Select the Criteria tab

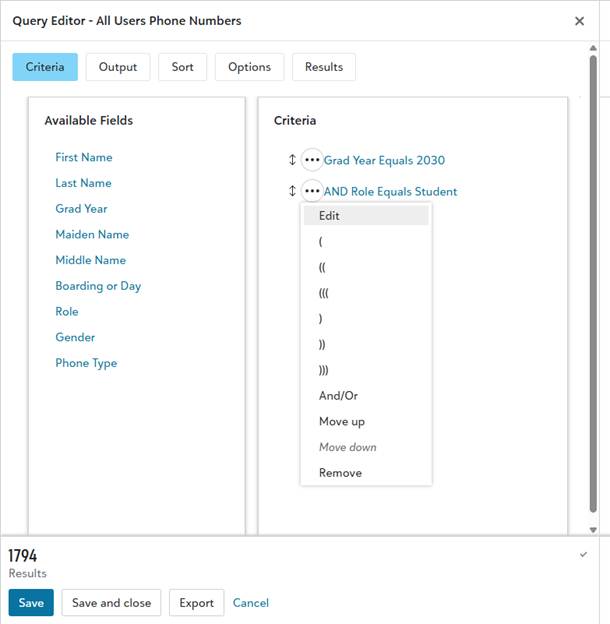[45, 67]
